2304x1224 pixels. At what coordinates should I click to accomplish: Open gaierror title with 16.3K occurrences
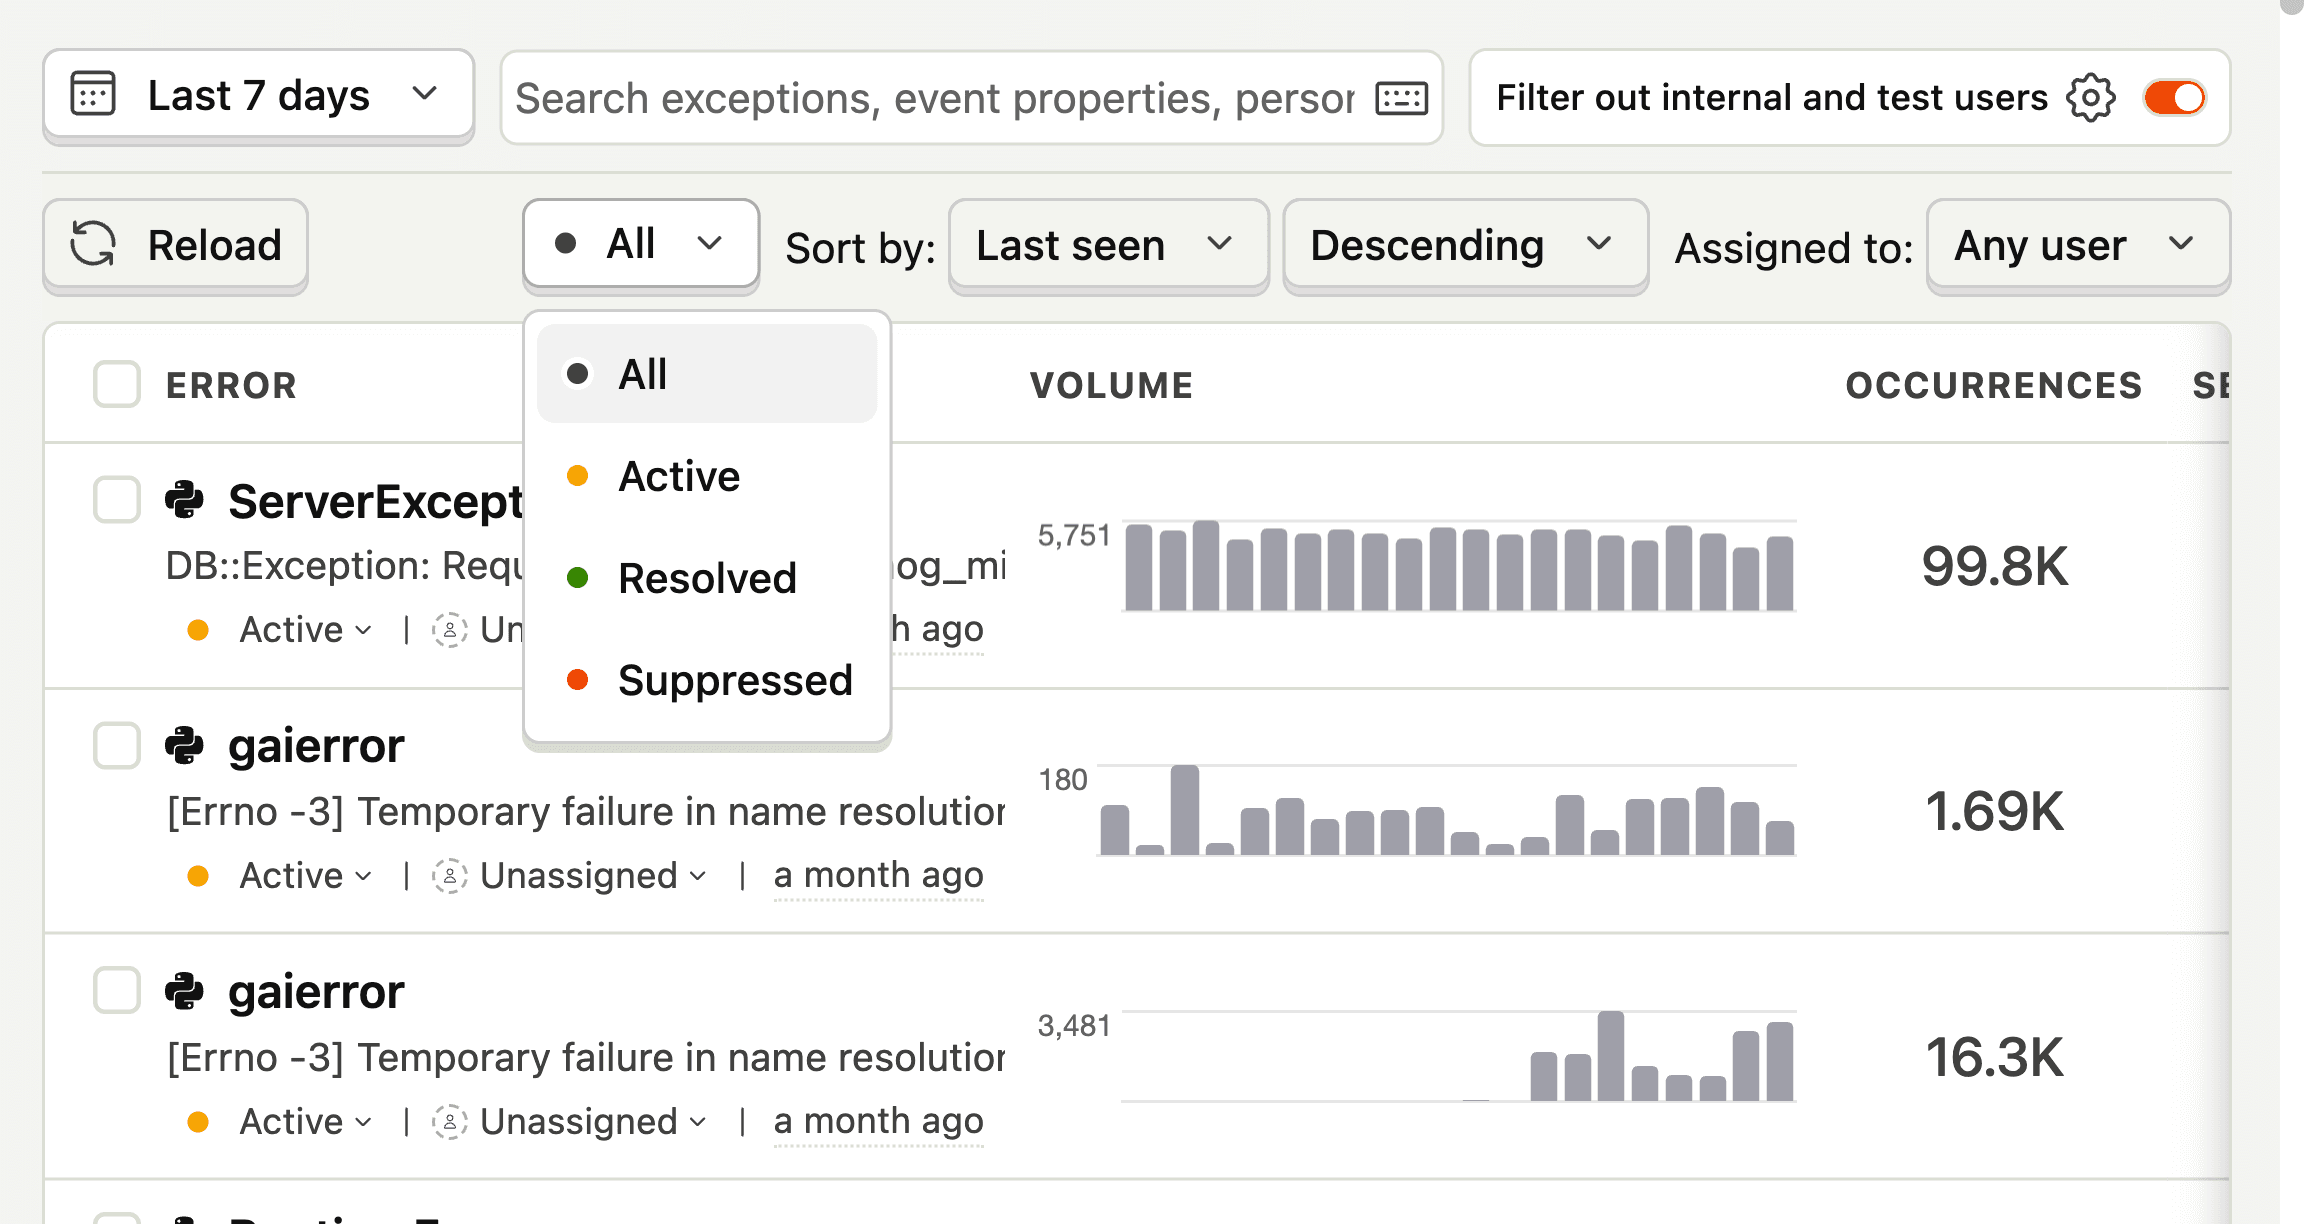point(316,993)
